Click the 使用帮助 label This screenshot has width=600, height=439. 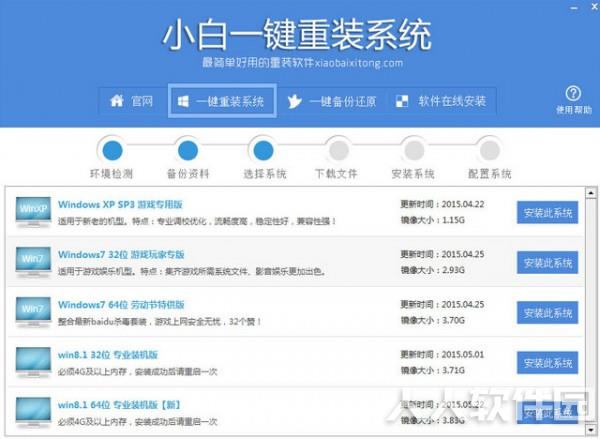[574, 110]
